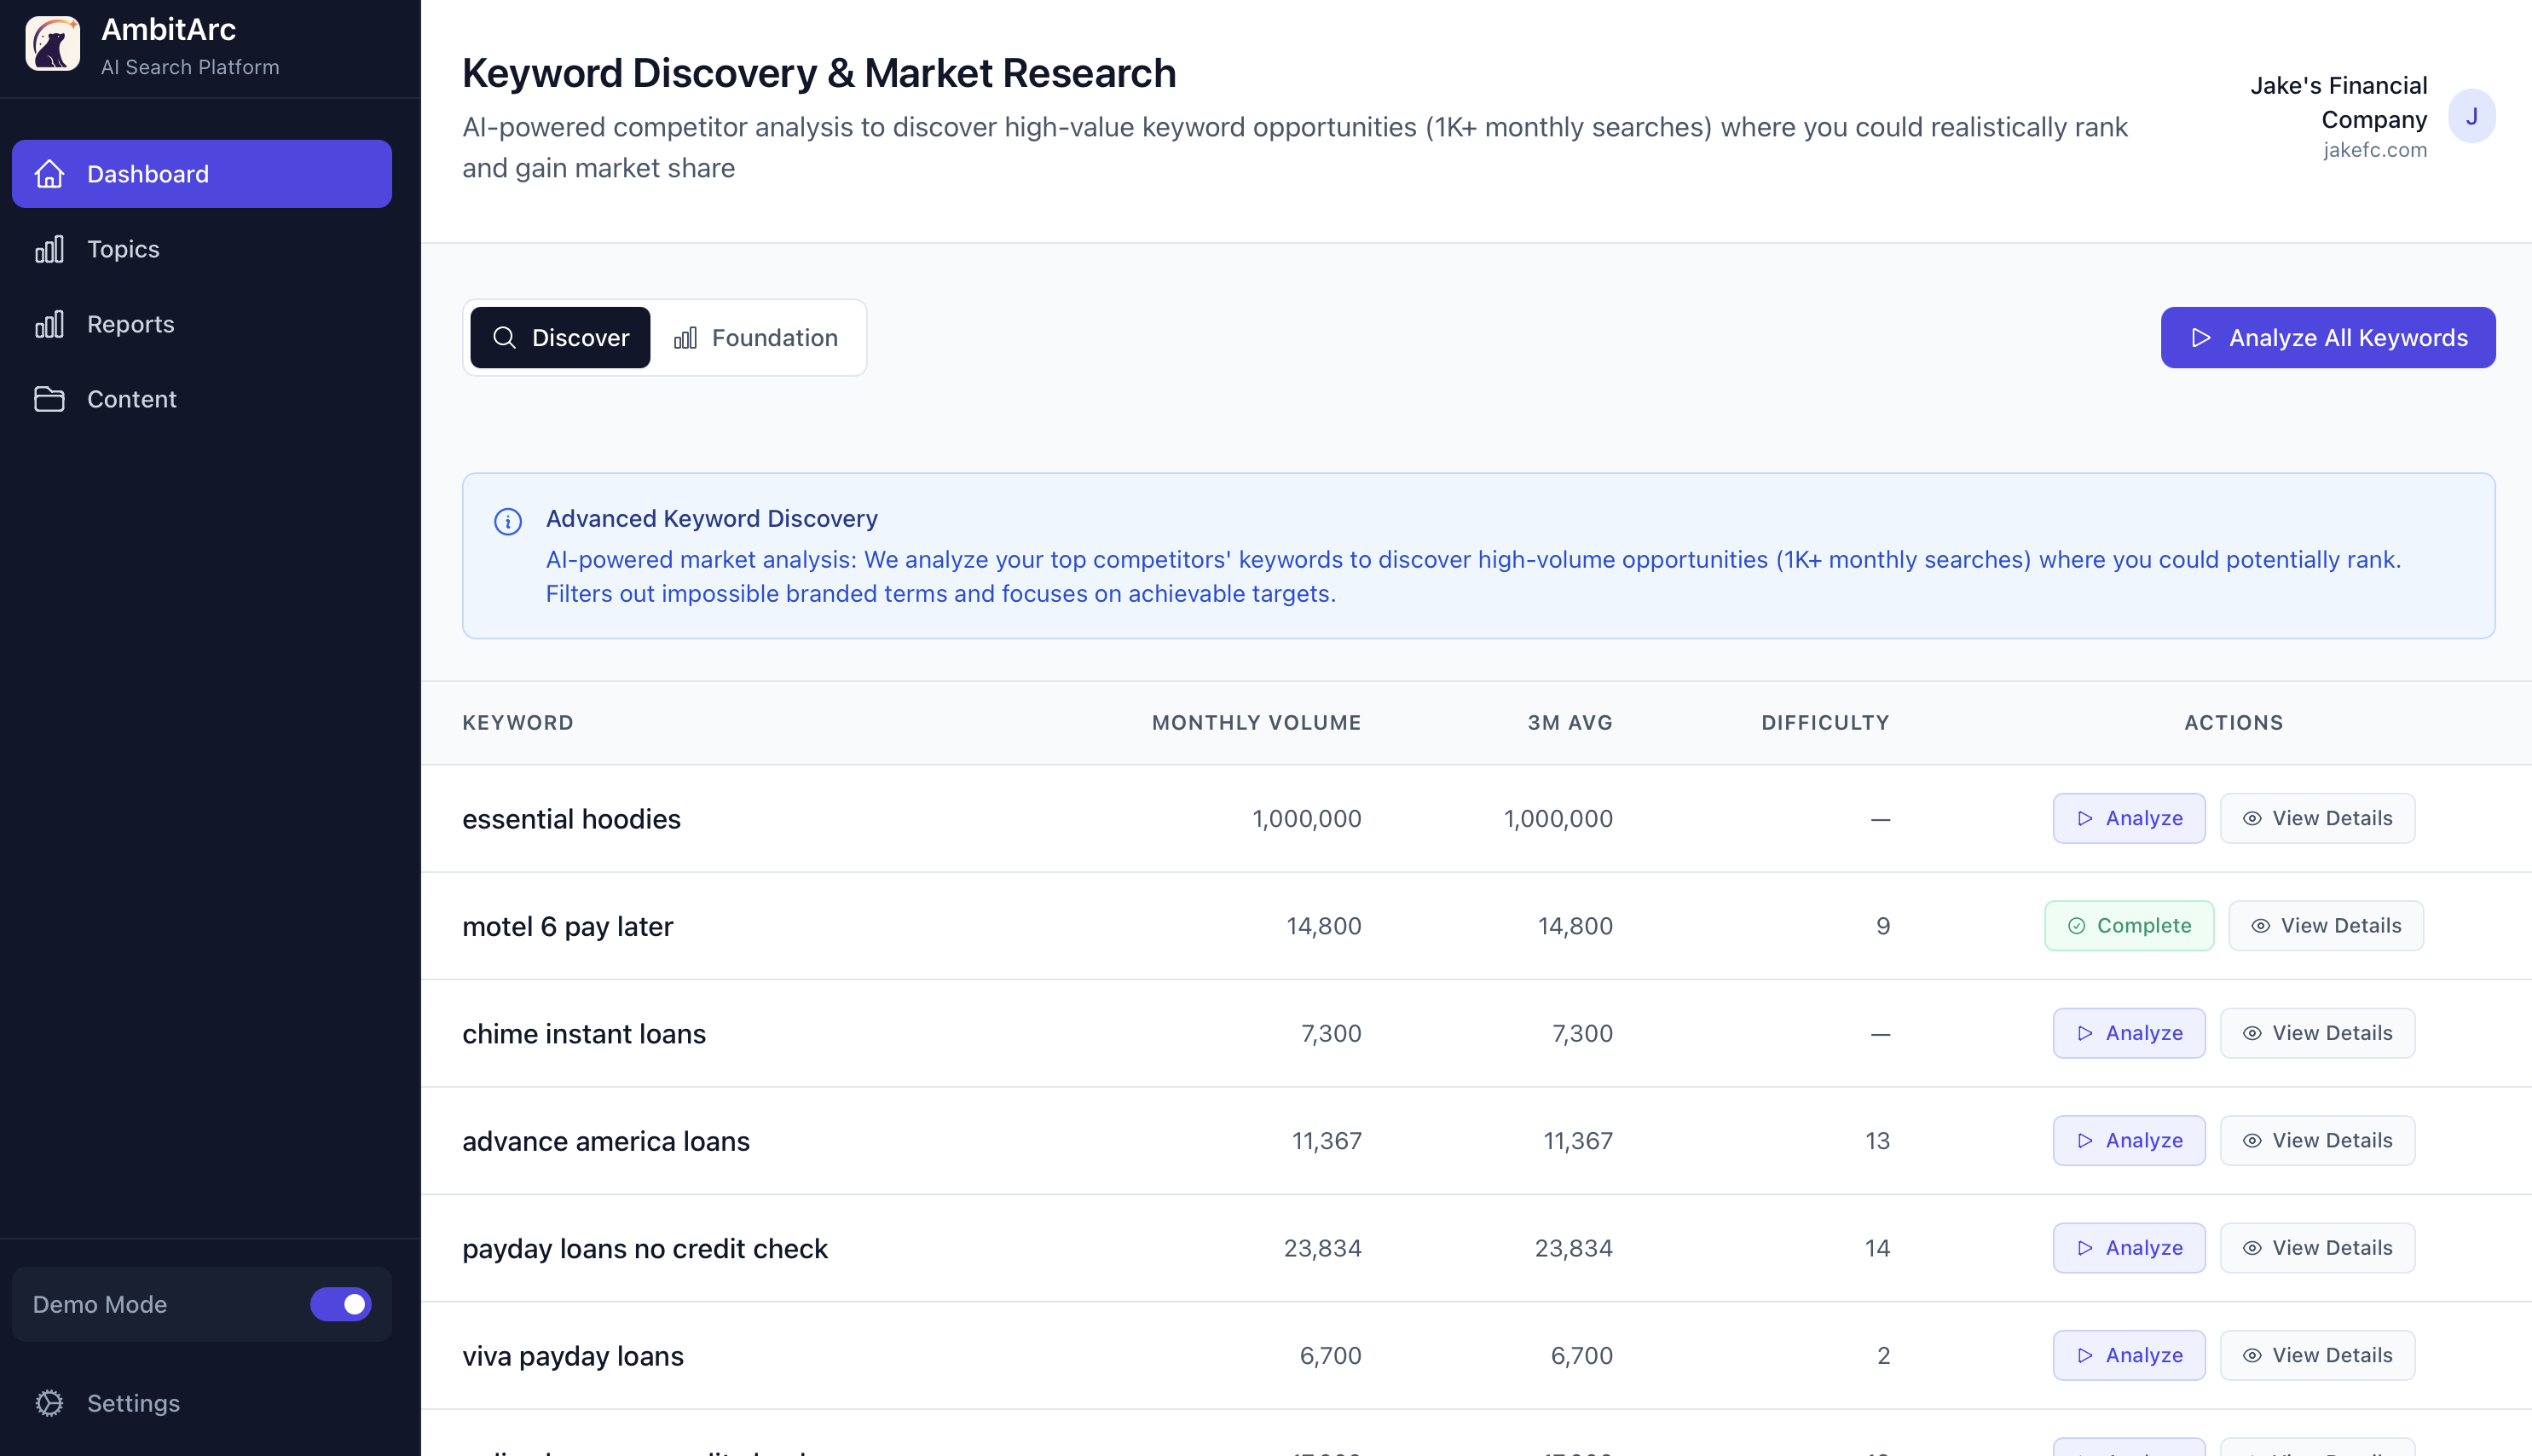View details for chime instant loans
Viewport: 2532px width, 1456px height.
2317,1033
